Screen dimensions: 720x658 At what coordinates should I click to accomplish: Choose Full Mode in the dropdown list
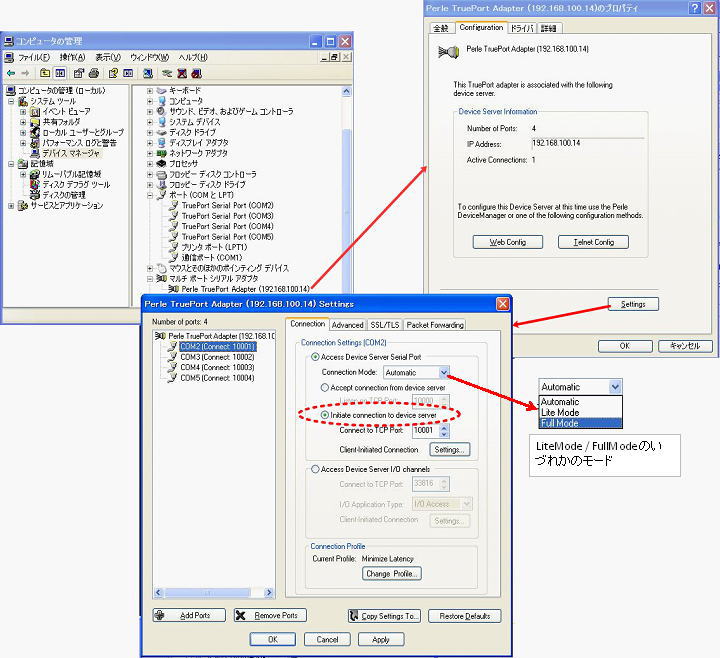pos(560,423)
